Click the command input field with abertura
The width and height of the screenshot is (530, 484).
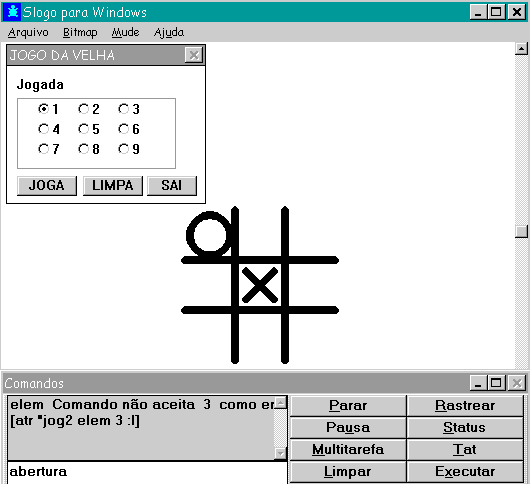coord(147,472)
